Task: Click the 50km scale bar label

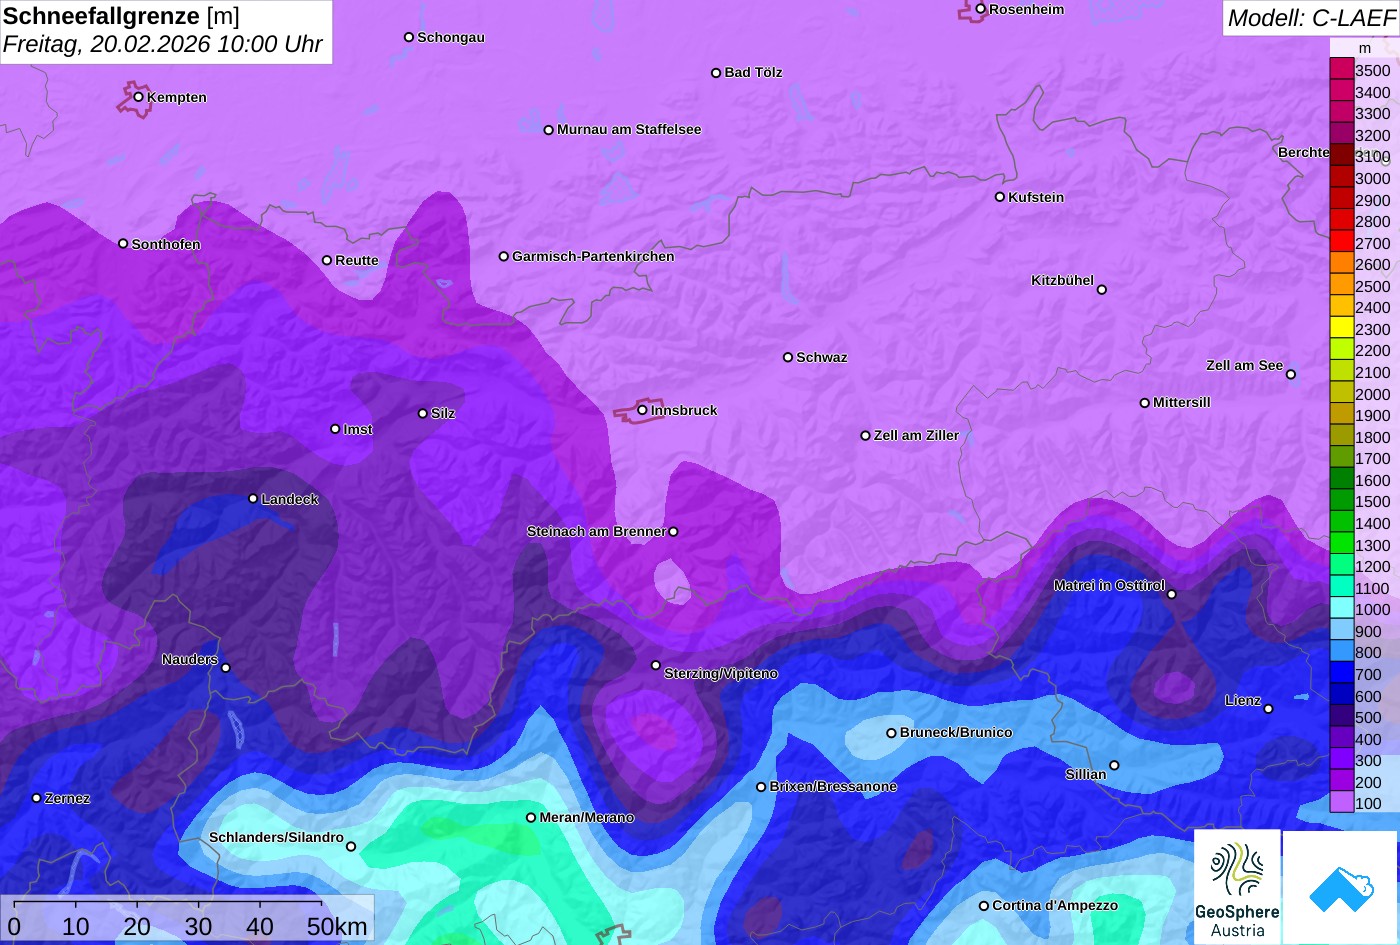Action: coord(338,926)
